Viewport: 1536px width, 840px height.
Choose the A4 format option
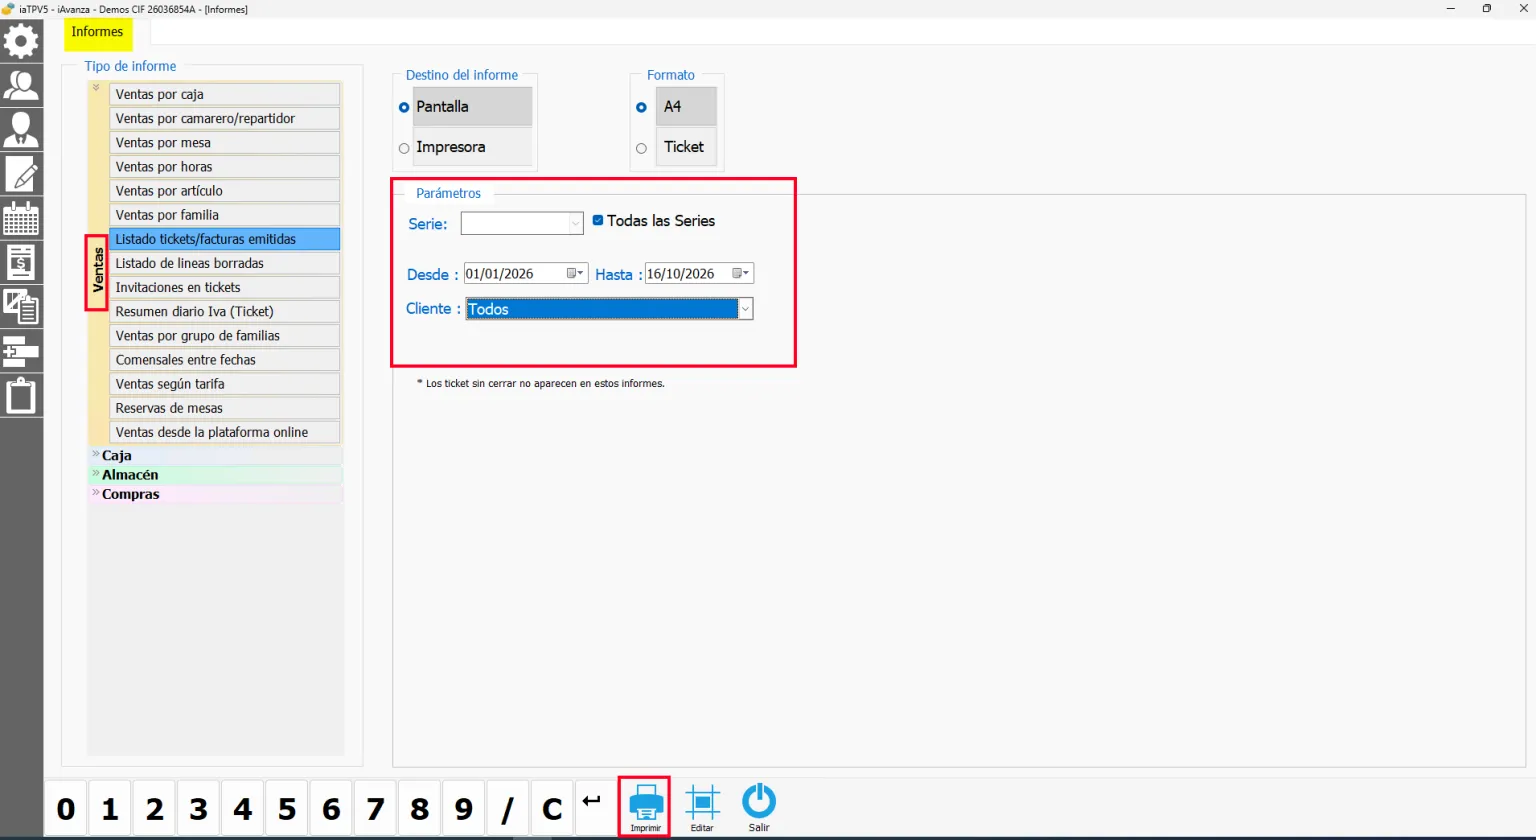pyautogui.click(x=641, y=107)
